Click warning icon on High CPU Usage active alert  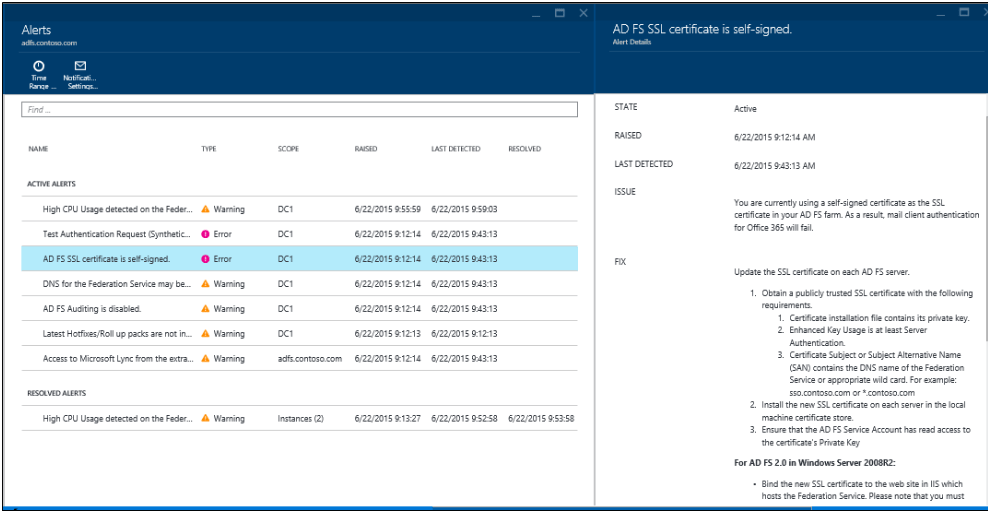[206, 210]
